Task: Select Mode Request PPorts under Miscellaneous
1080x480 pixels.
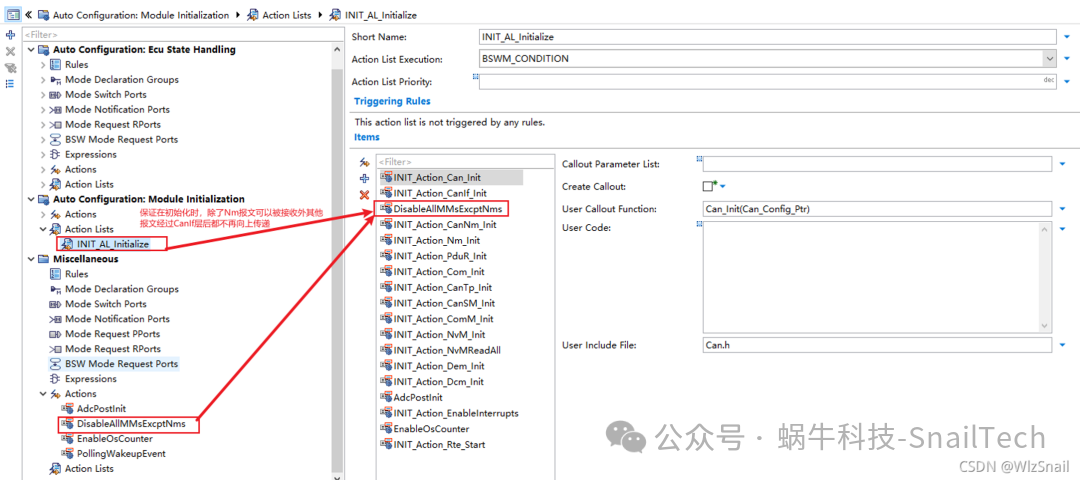Action: pos(112,334)
